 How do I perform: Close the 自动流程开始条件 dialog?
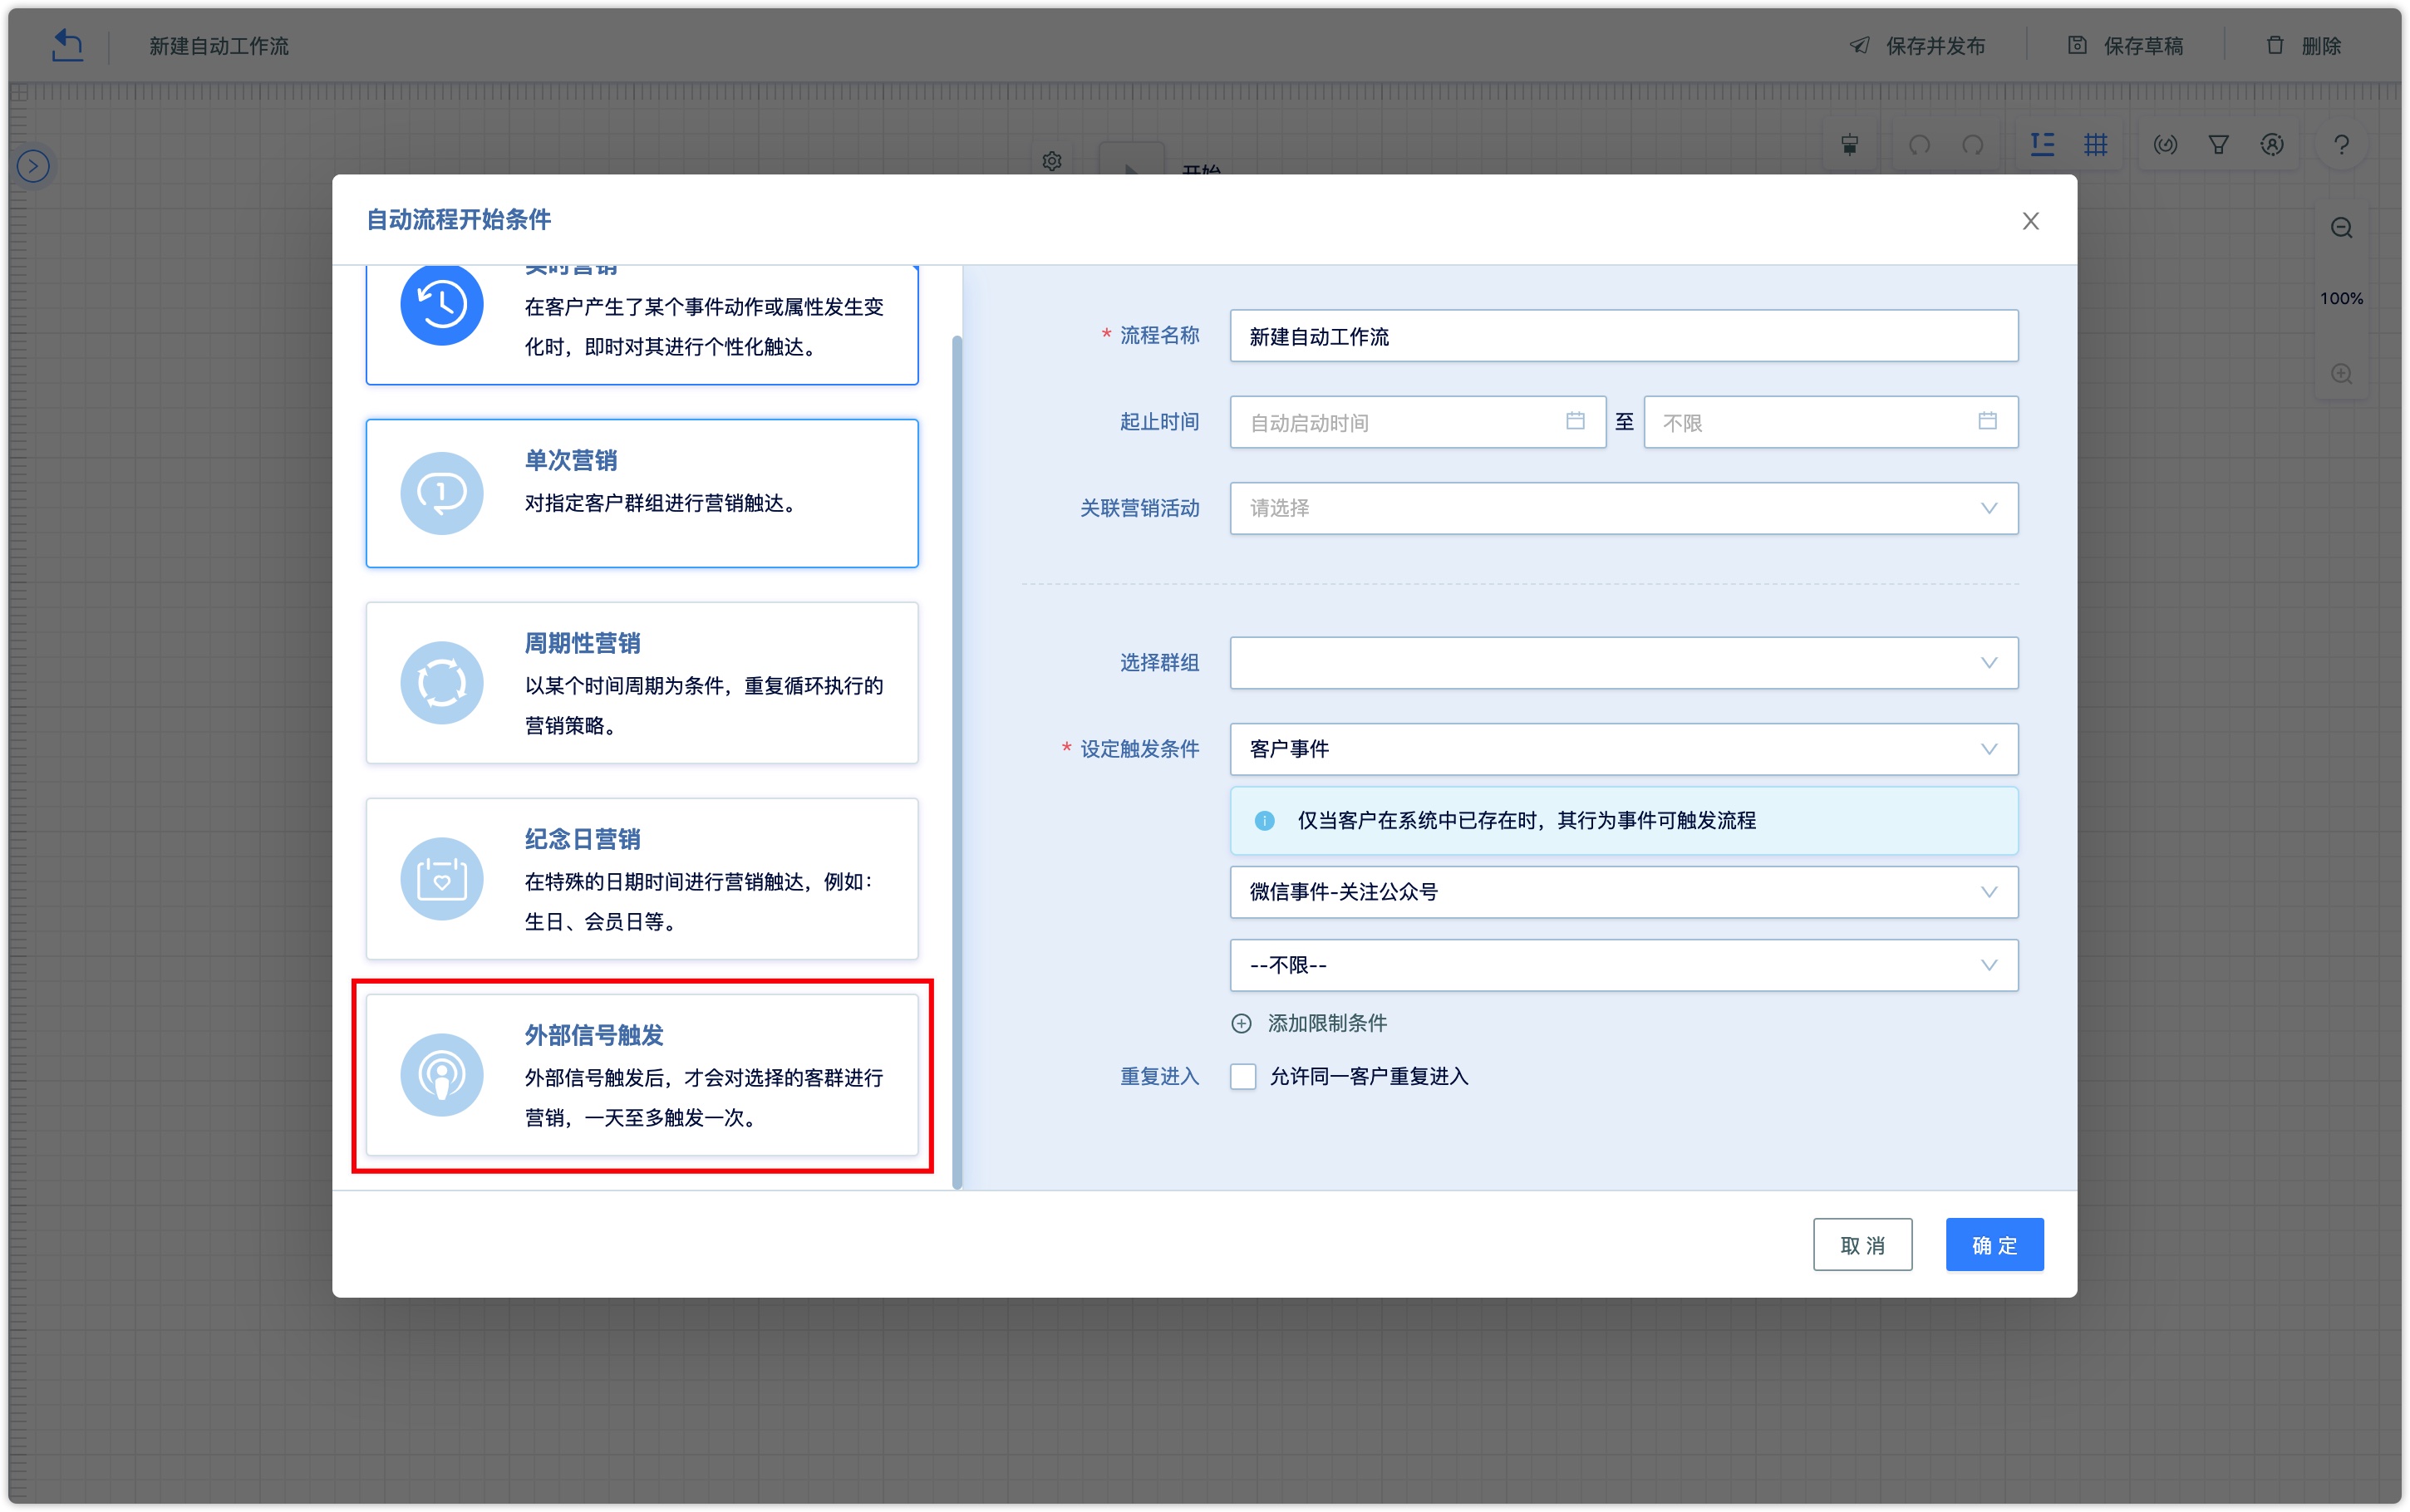click(2030, 221)
